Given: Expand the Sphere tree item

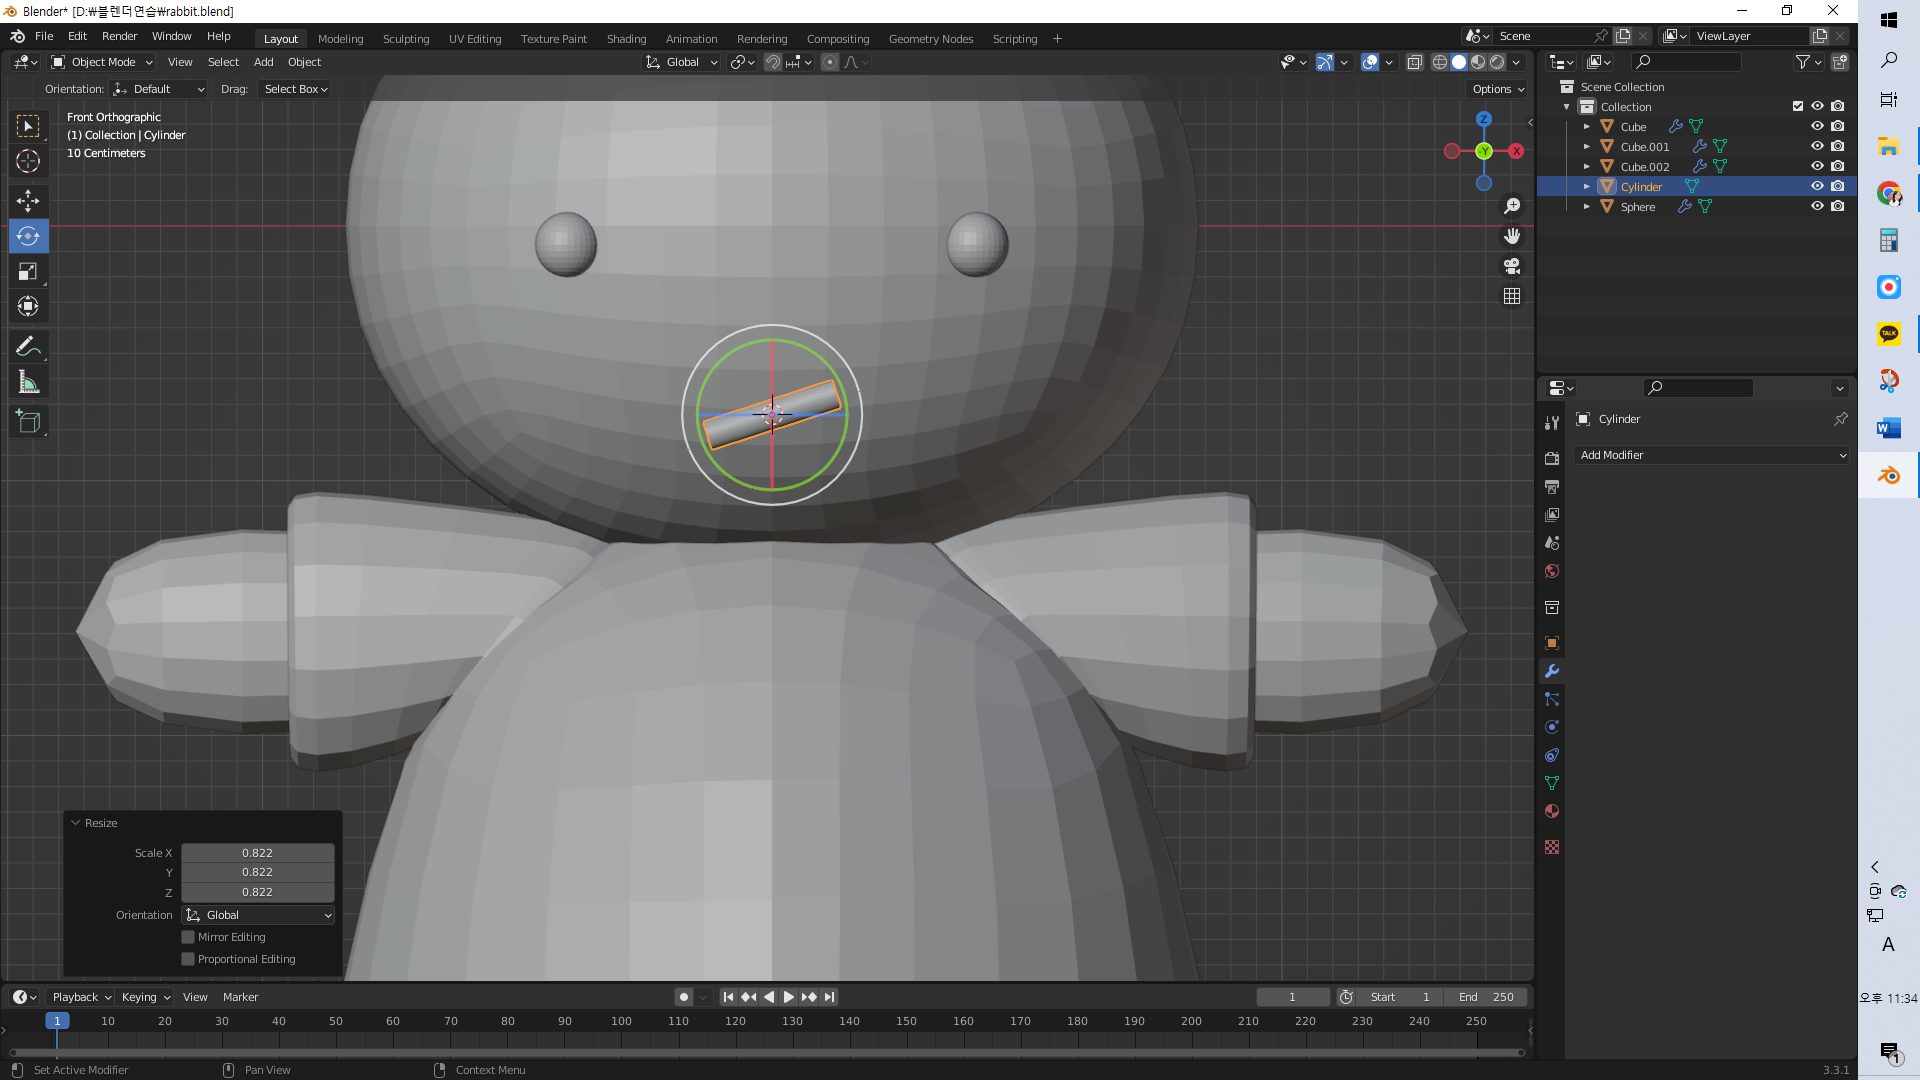Looking at the screenshot, I should 1586,207.
